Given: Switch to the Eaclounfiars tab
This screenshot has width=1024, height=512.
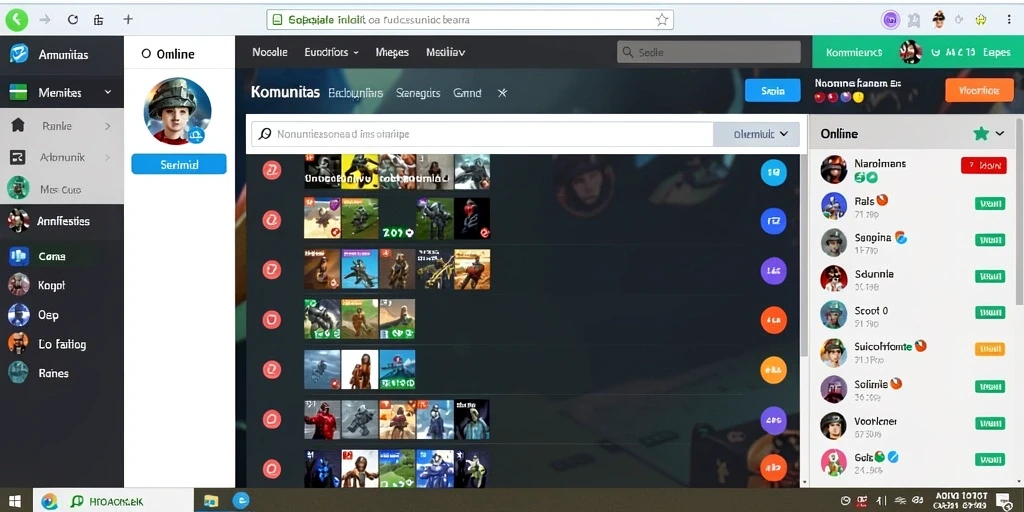Looking at the screenshot, I should pyautogui.click(x=355, y=93).
